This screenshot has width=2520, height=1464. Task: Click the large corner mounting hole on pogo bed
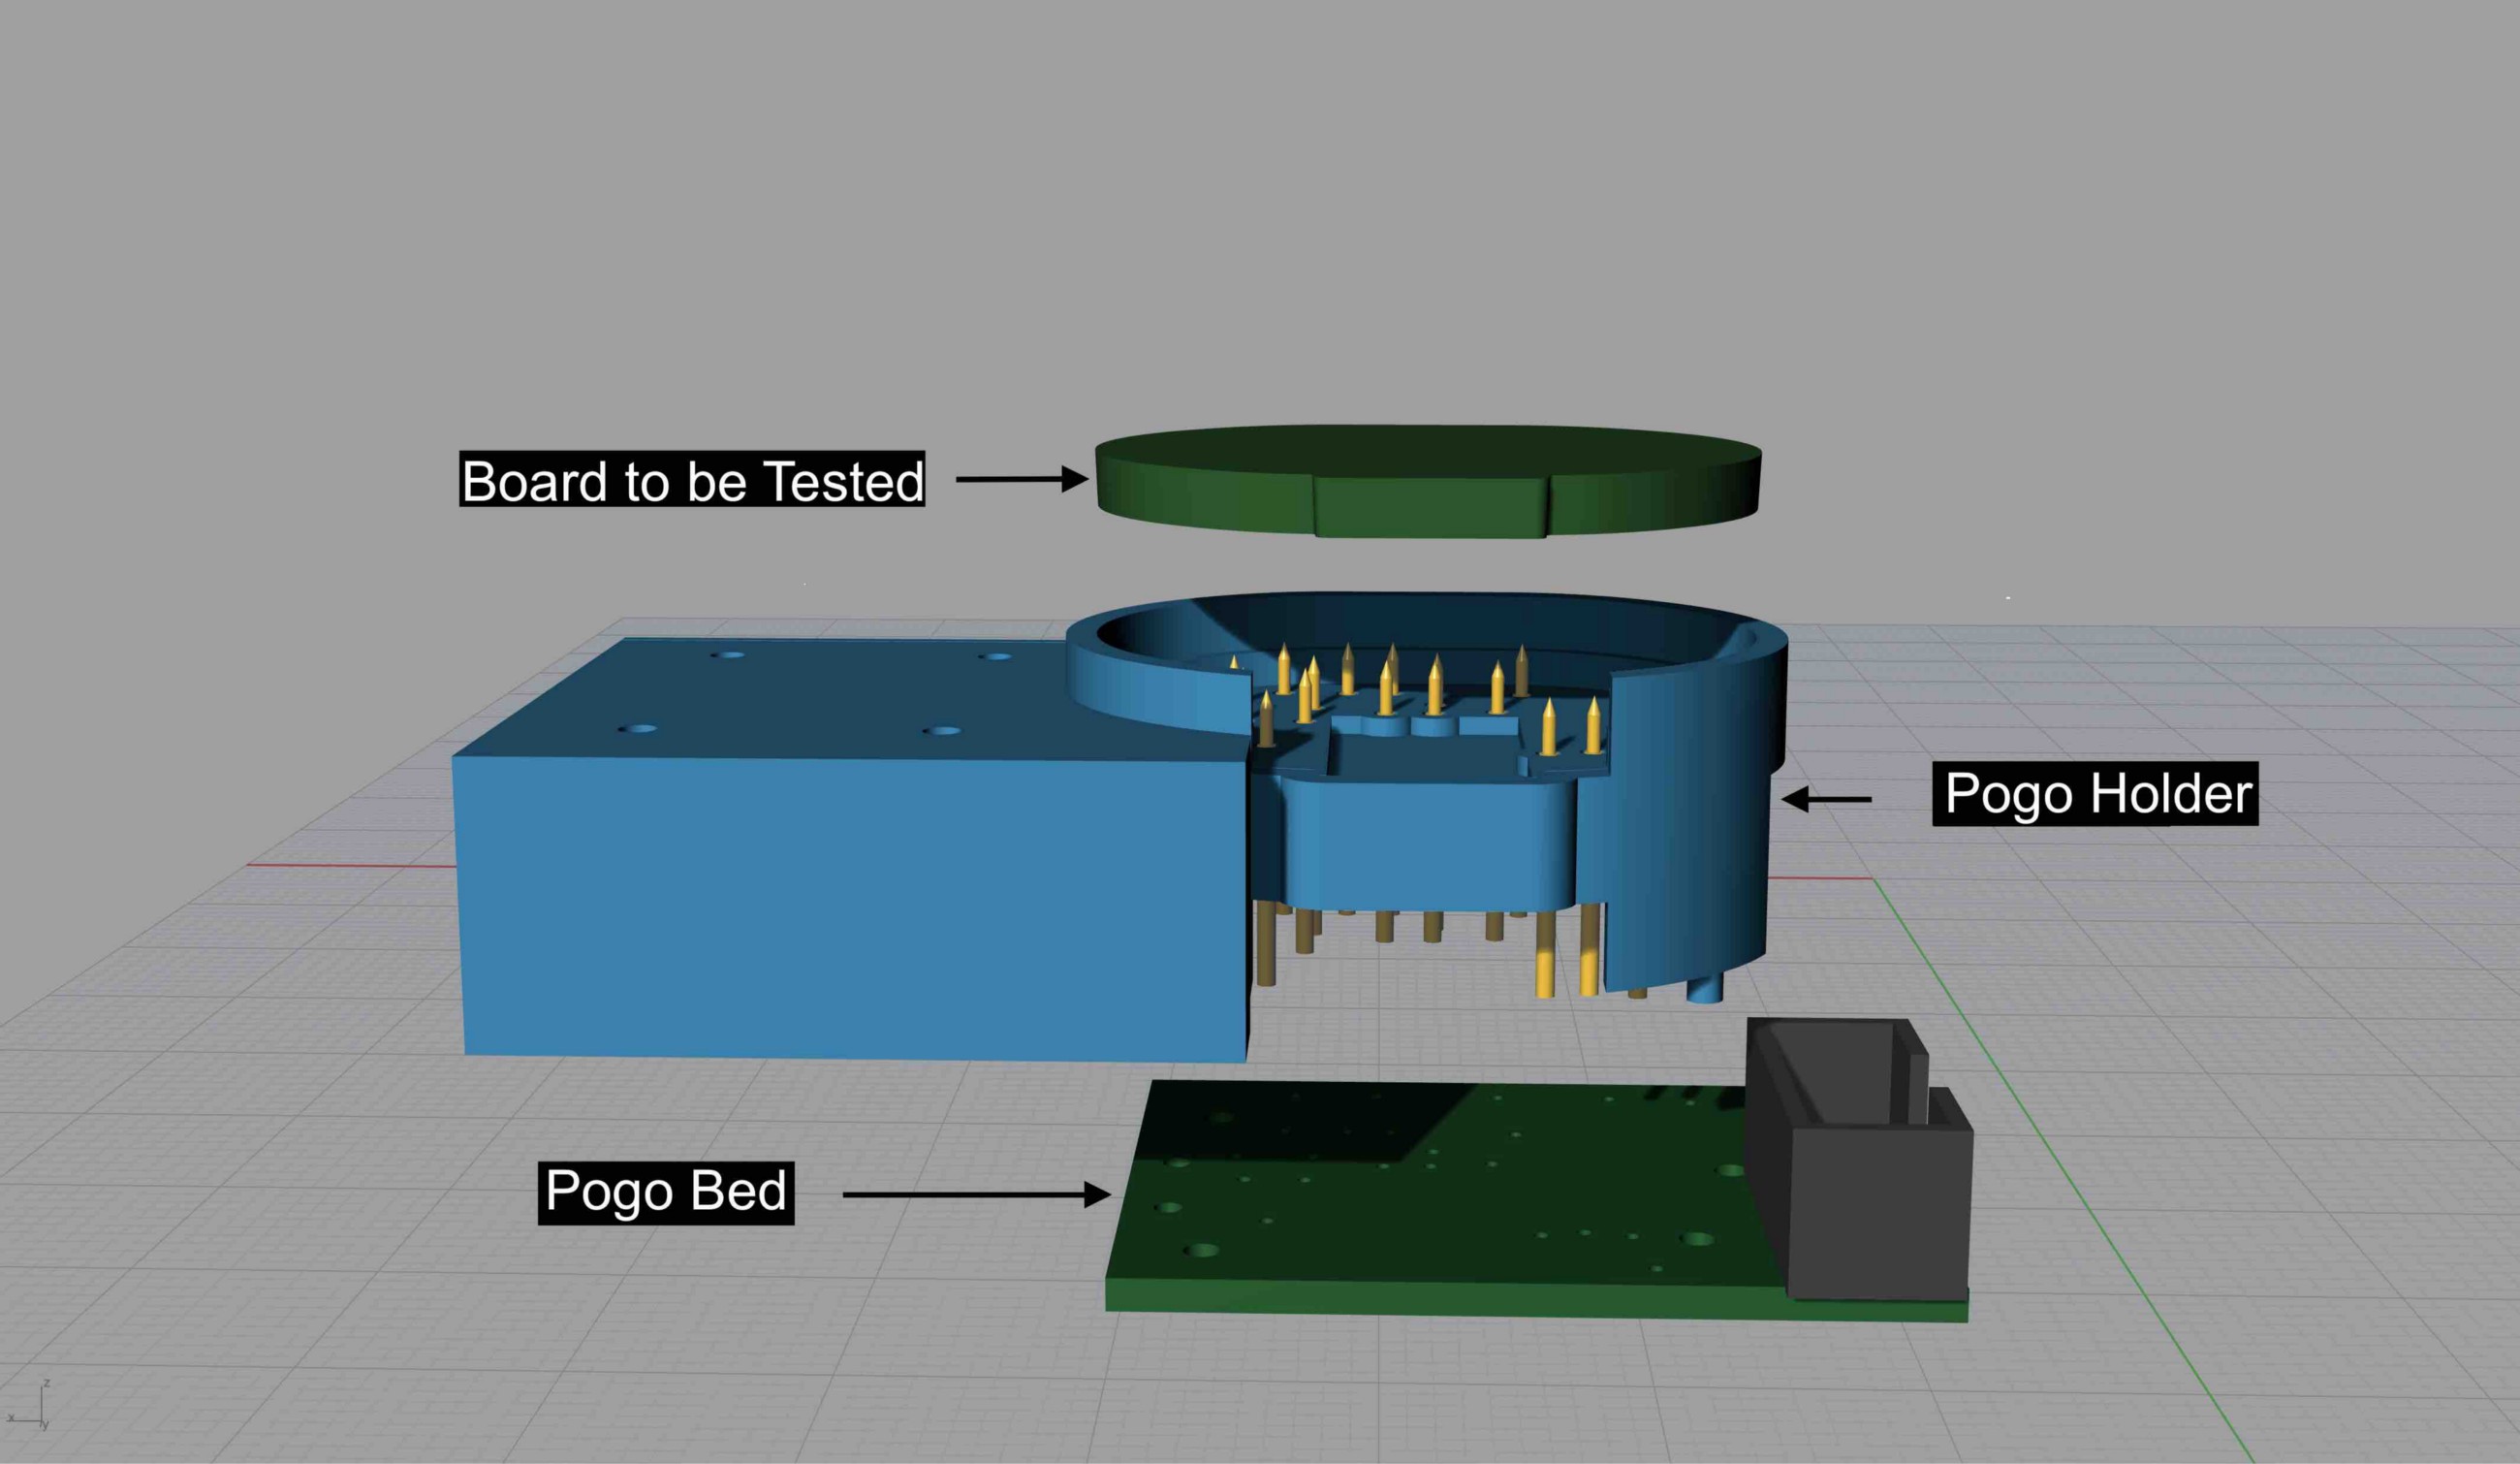tap(1201, 1251)
